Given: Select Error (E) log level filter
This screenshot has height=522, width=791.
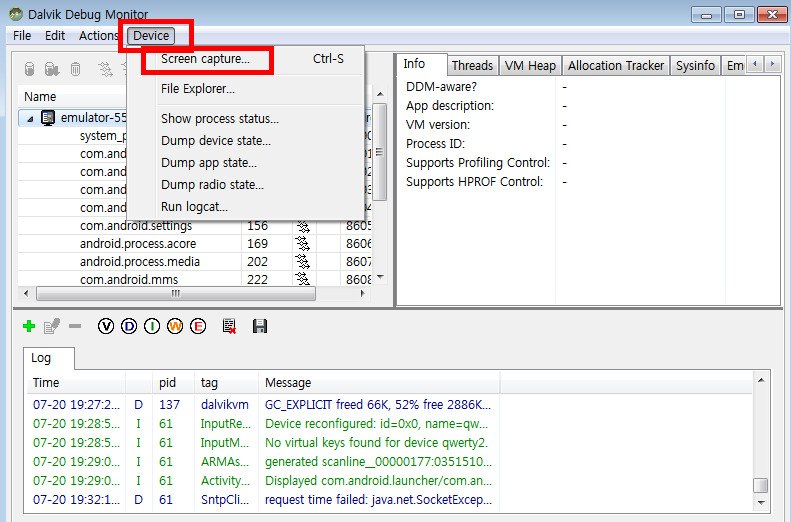Looking at the screenshot, I should click(198, 326).
